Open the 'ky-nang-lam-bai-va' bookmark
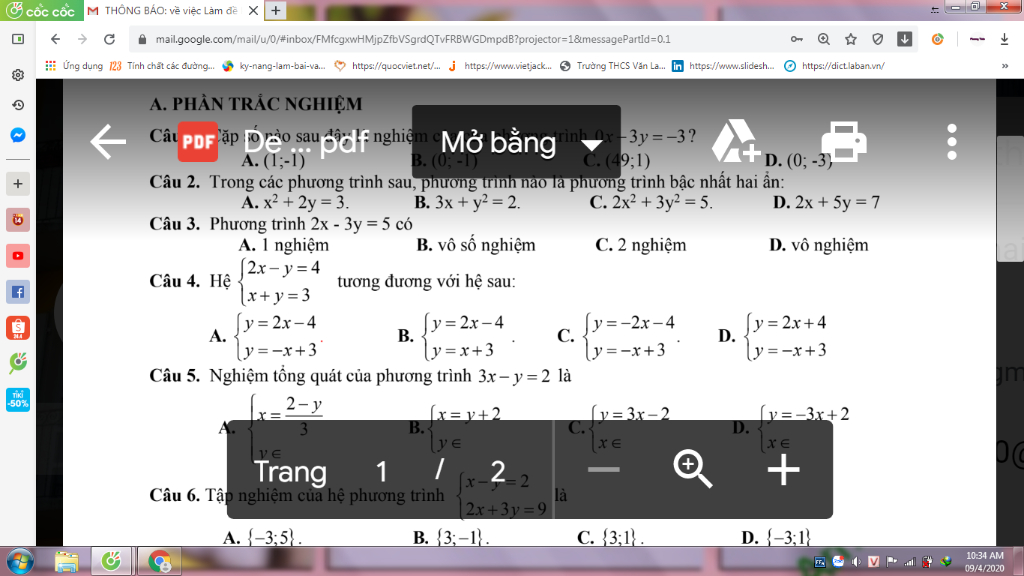This screenshot has width=1024, height=576. tap(274, 66)
